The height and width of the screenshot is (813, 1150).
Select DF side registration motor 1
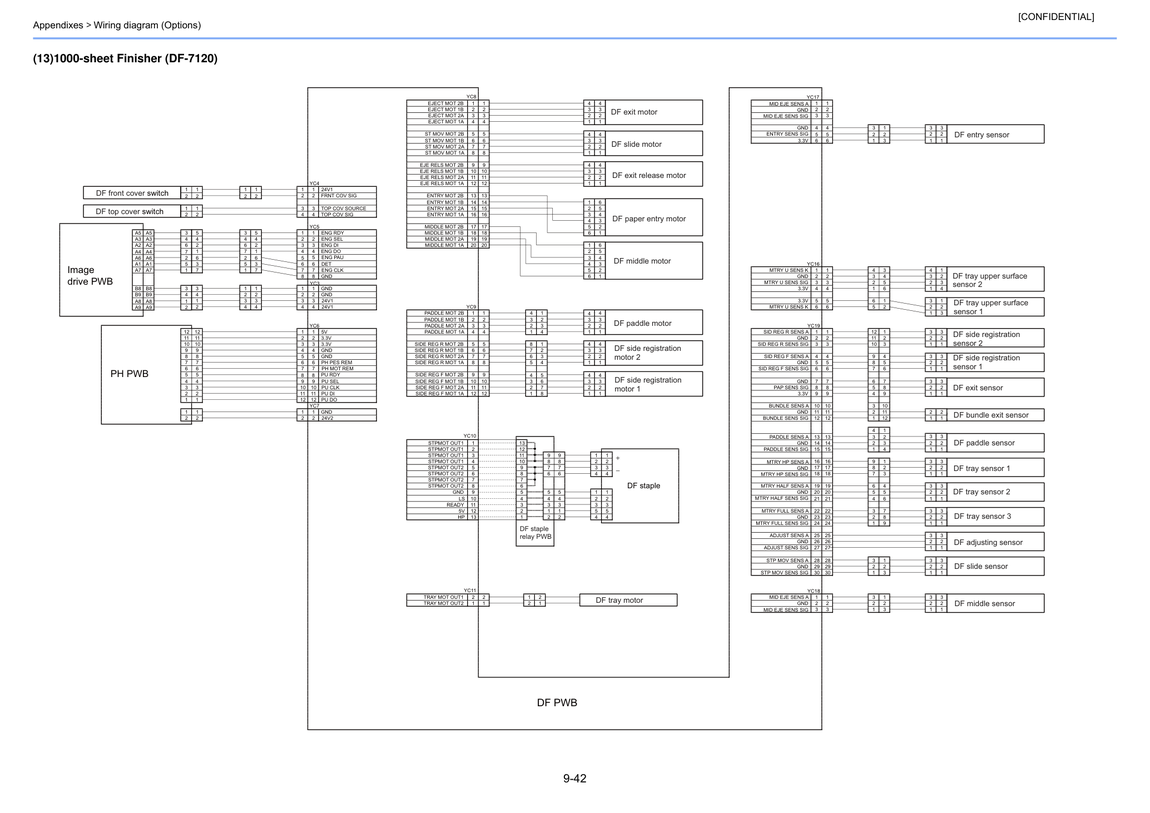[x=653, y=384]
